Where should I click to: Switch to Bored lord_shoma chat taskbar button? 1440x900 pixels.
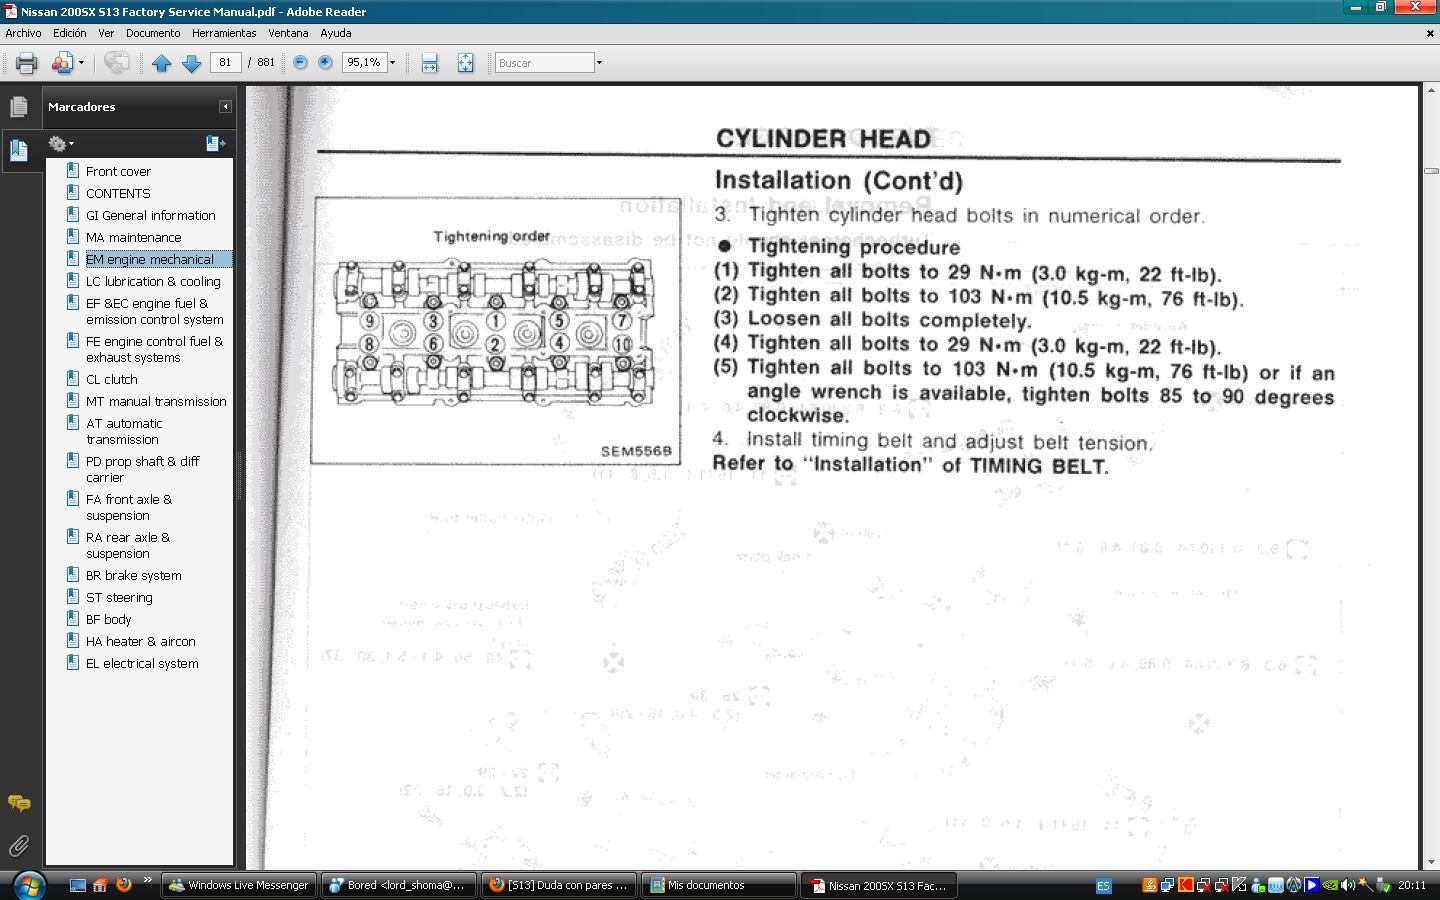398,885
